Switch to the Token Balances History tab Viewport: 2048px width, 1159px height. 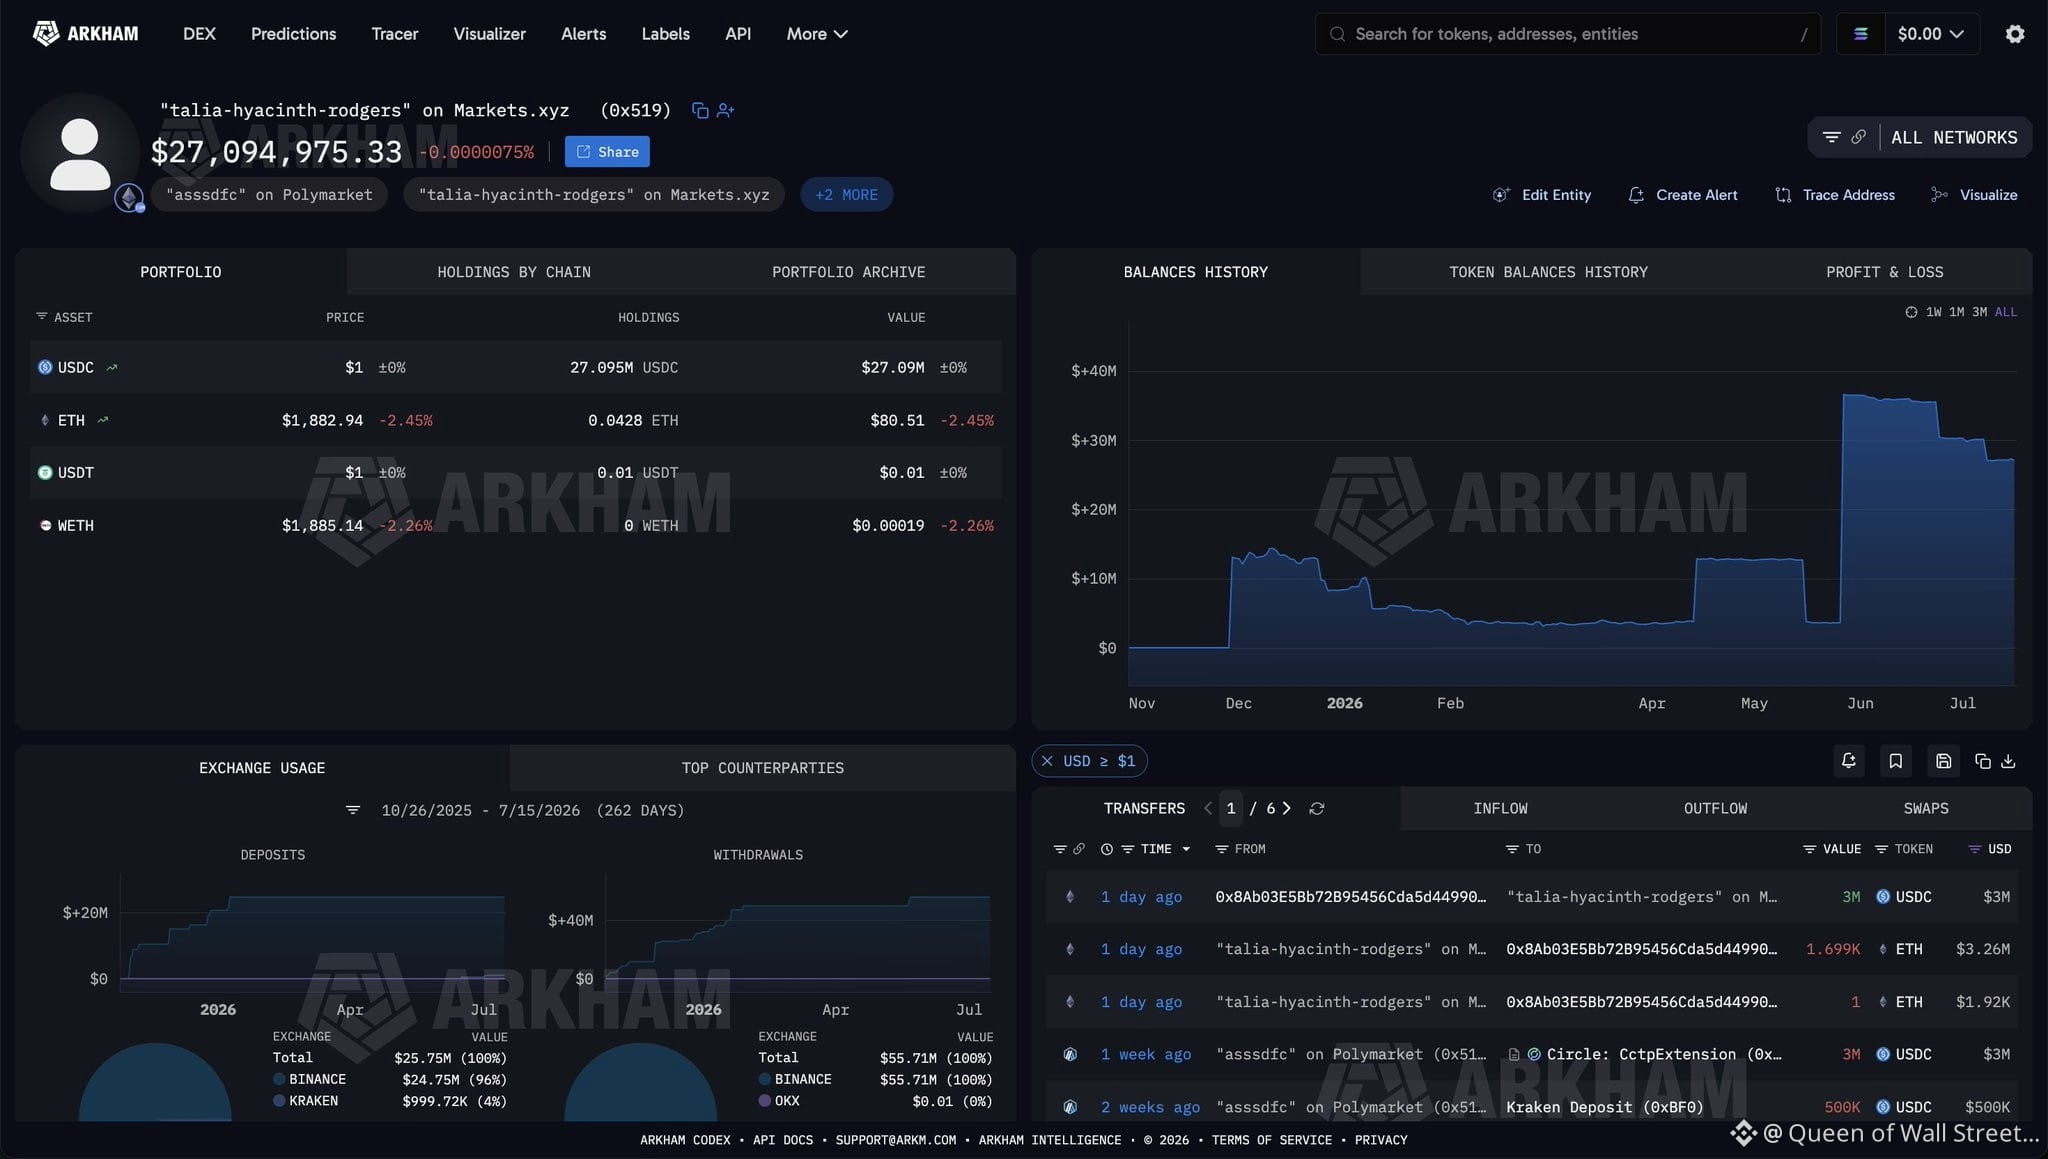pos(1548,272)
